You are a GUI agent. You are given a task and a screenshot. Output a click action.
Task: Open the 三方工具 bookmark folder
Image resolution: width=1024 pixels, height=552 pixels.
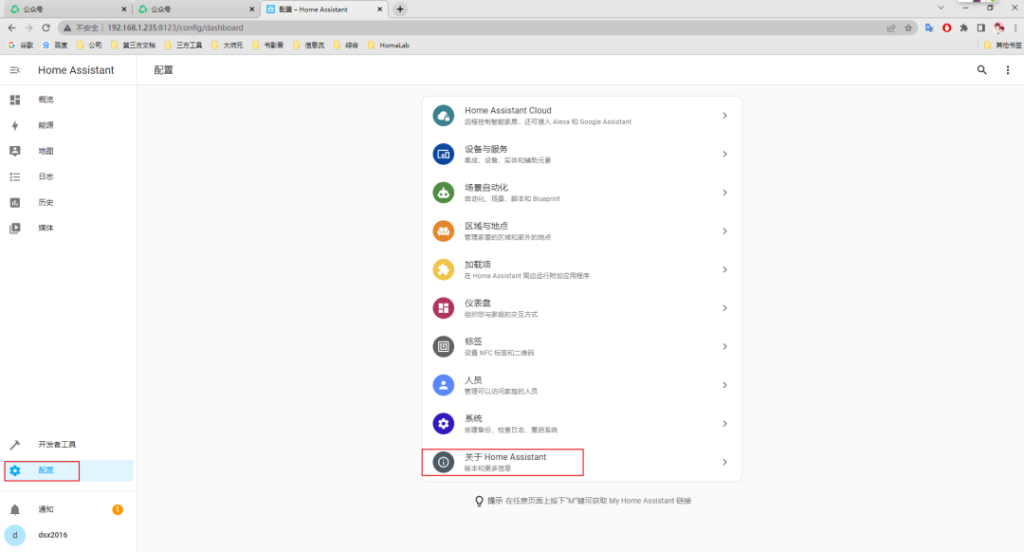tap(183, 45)
